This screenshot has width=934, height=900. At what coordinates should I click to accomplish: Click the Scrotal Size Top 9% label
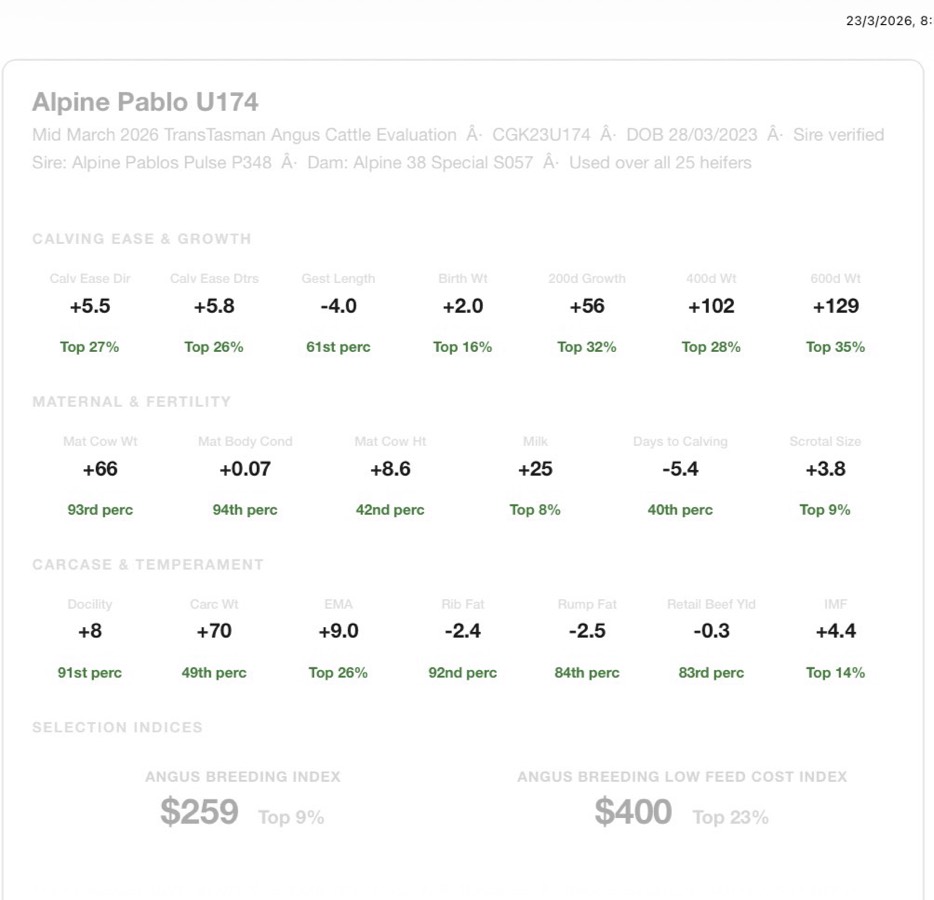pos(825,510)
